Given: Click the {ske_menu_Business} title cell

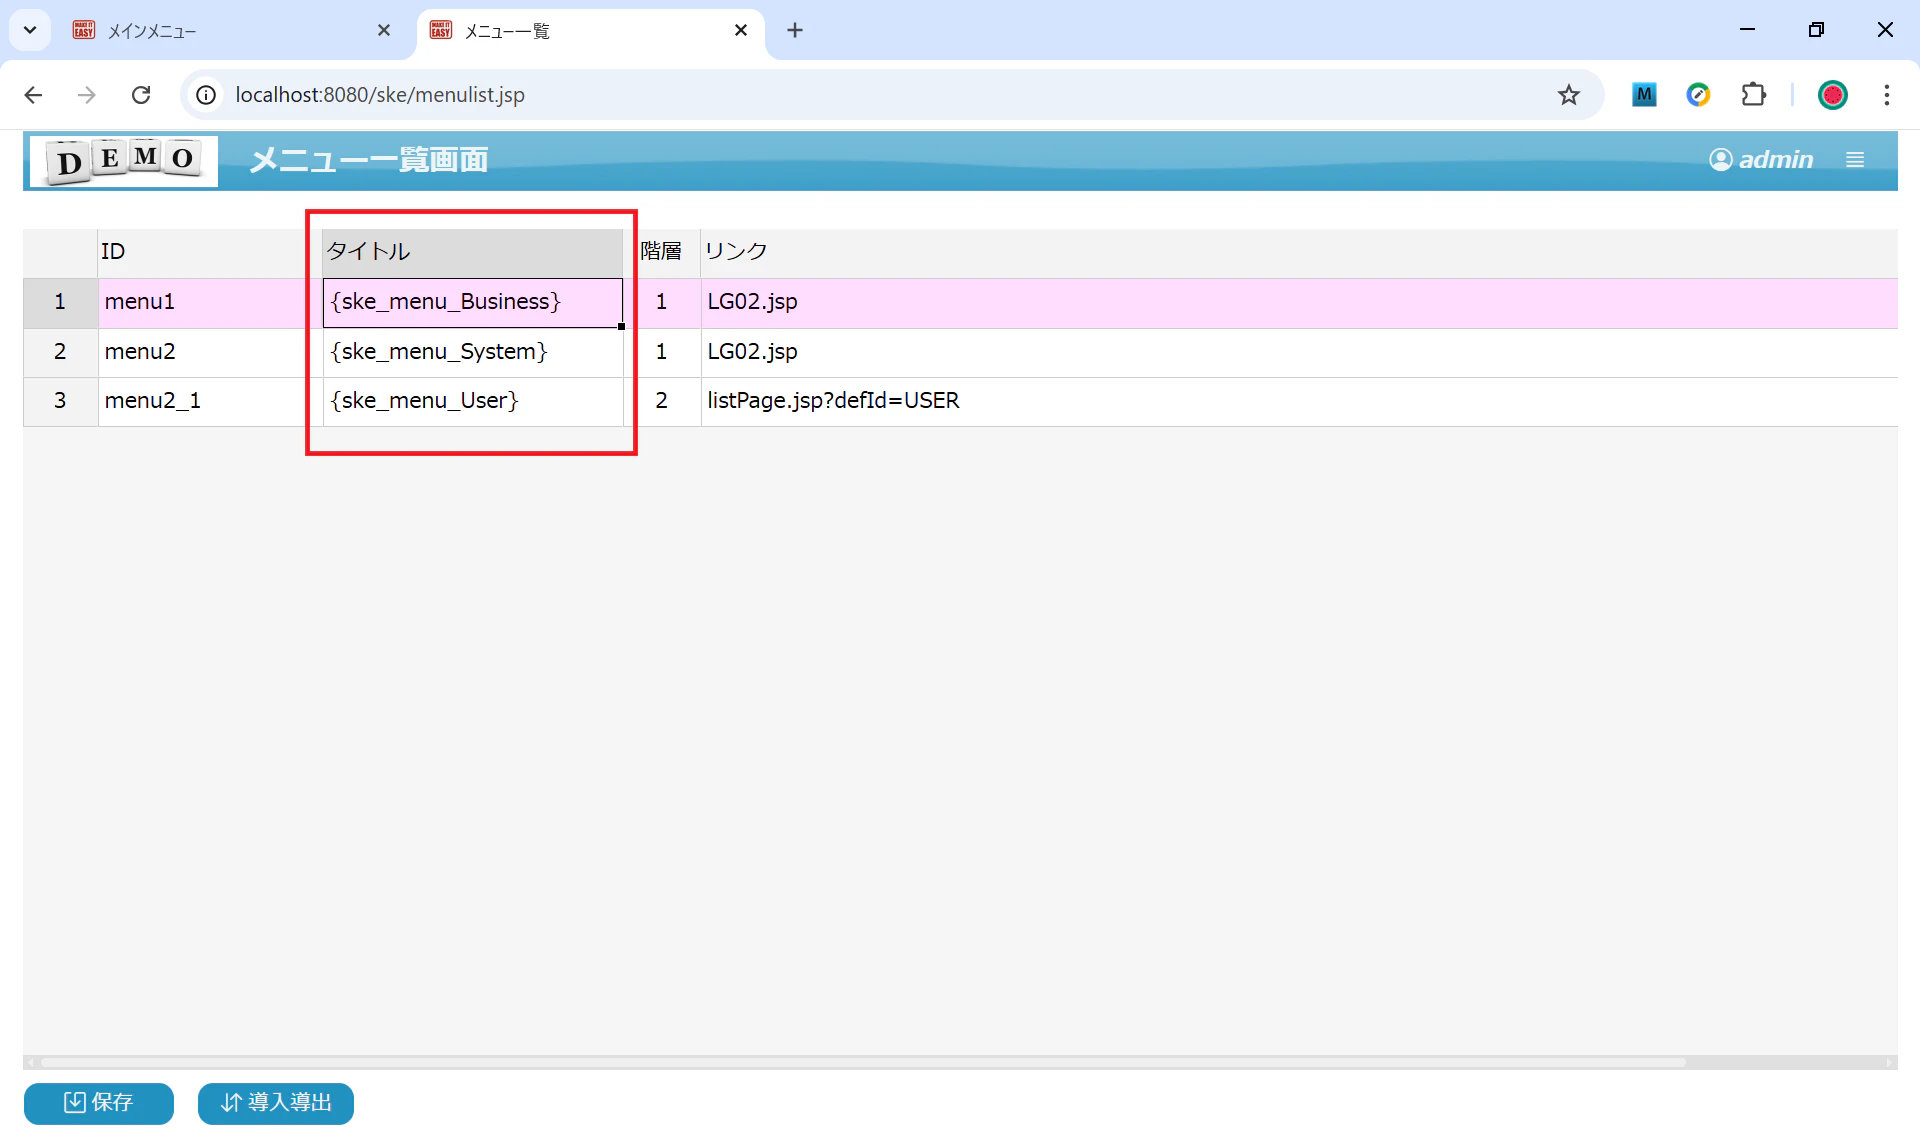Looking at the screenshot, I should click(x=472, y=303).
